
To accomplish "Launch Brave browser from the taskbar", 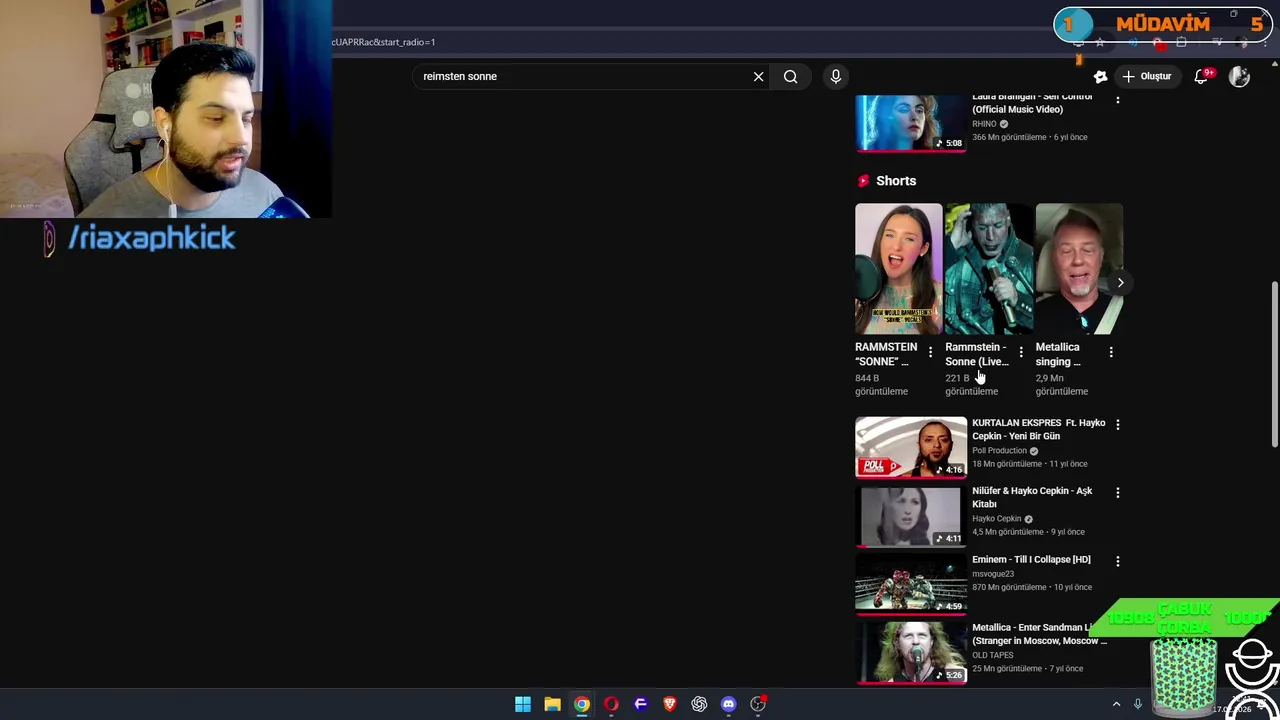I will pos(670,704).
